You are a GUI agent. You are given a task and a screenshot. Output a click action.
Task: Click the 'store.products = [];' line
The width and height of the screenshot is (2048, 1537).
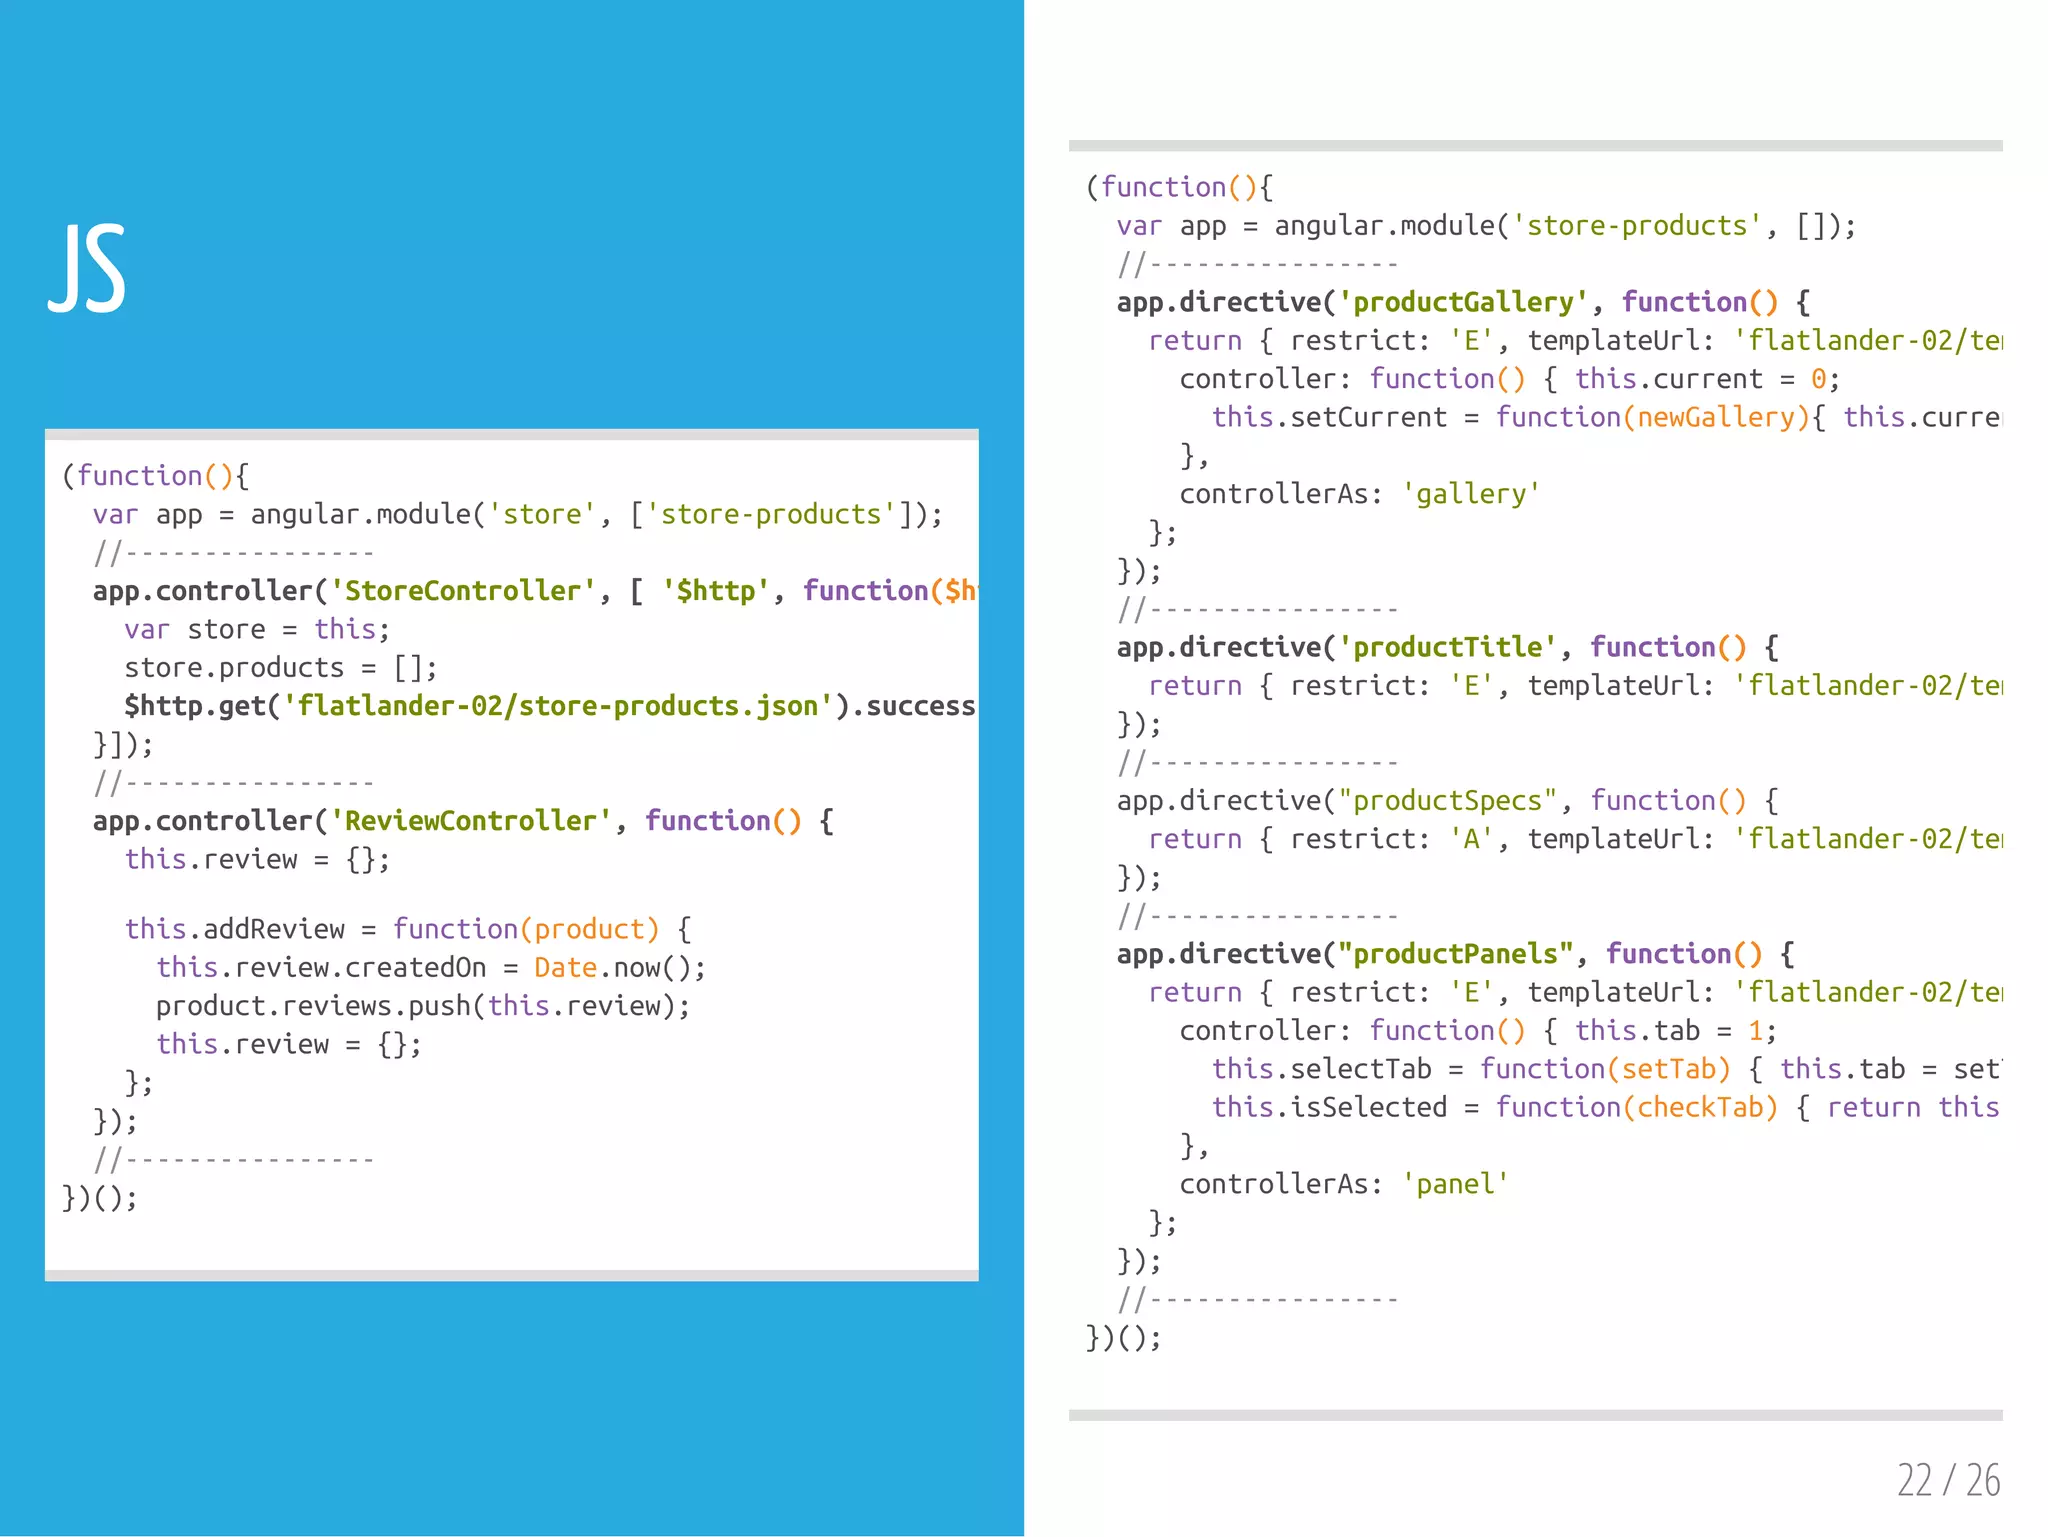click(280, 667)
